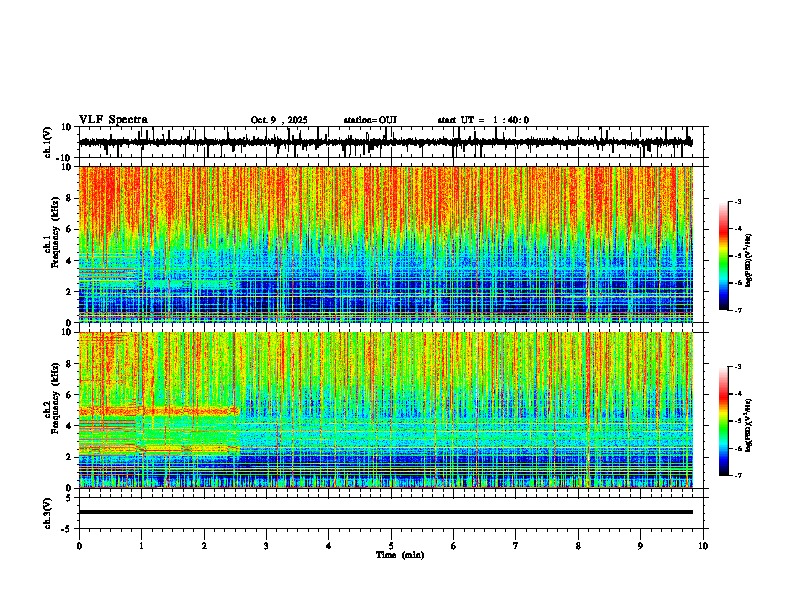Click the ch.1 voltage waveform trace

[385, 142]
